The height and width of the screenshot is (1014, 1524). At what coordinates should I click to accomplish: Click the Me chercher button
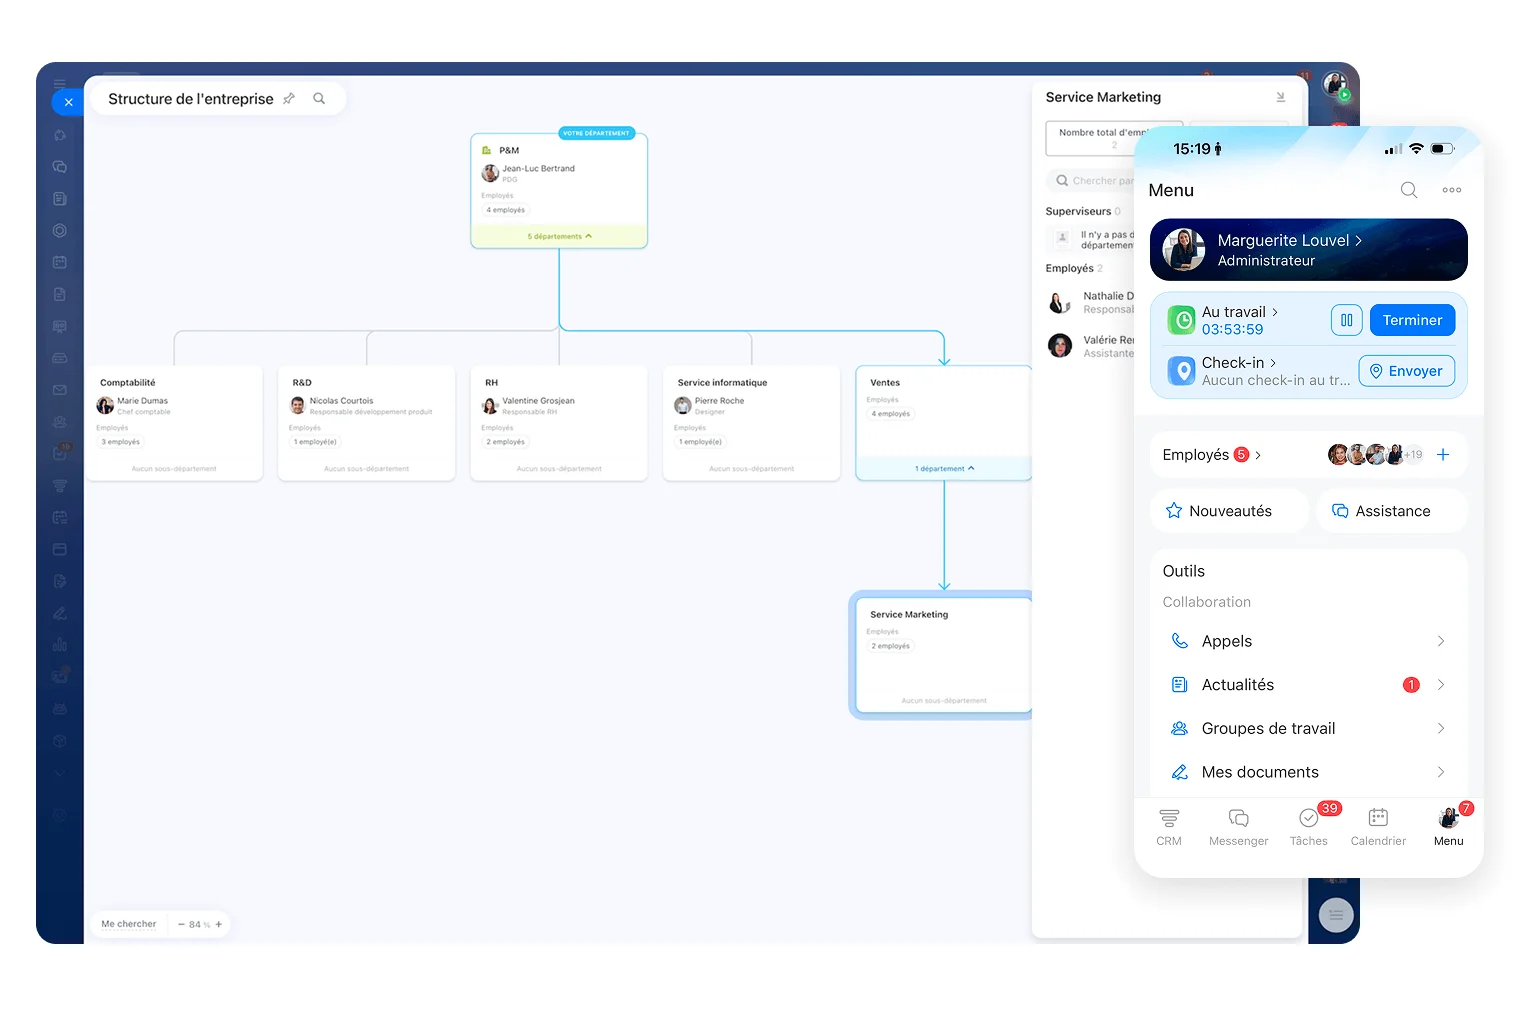pyautogui.click(x=129, y=924)
